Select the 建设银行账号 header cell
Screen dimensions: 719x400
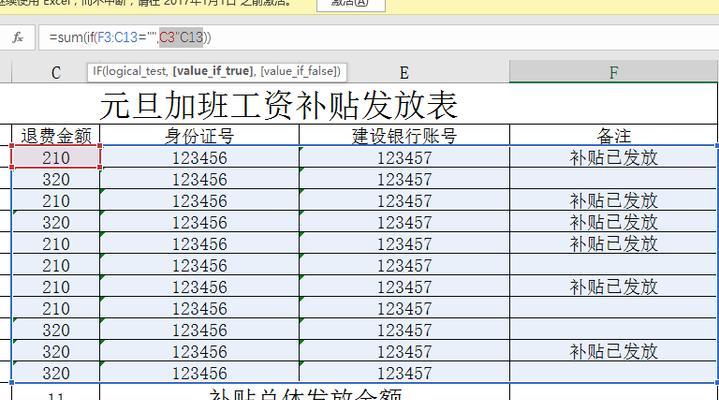pos(404,135)
